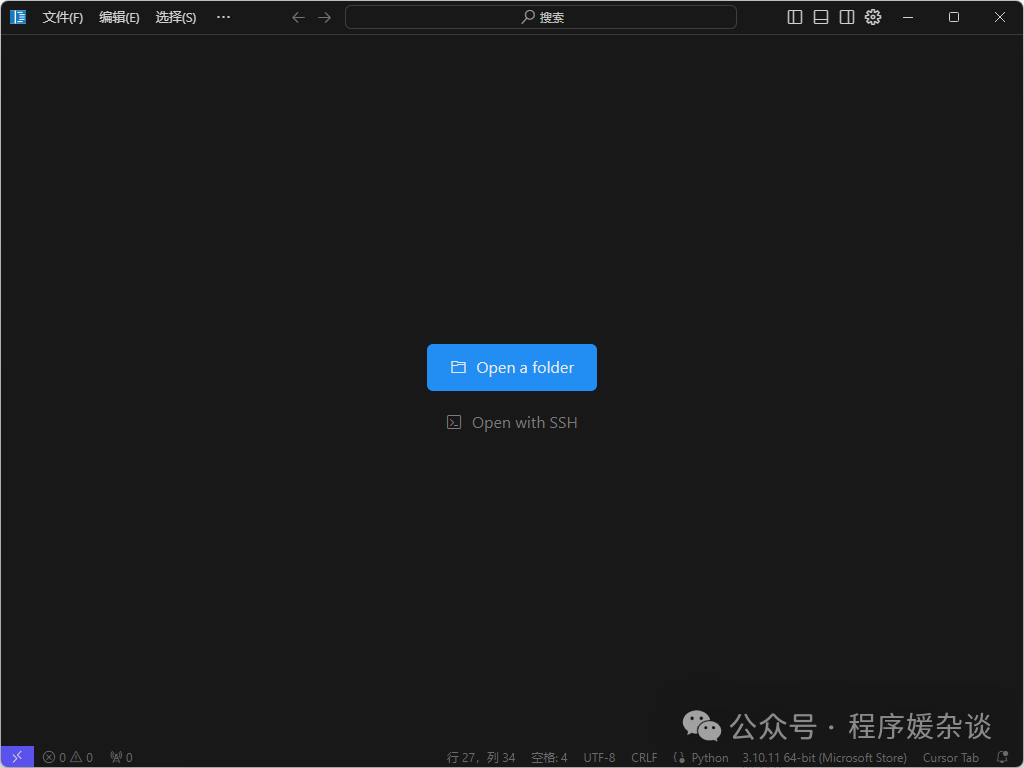
Task: Click the Cursor Tab status item
Action: coord(950,757)
